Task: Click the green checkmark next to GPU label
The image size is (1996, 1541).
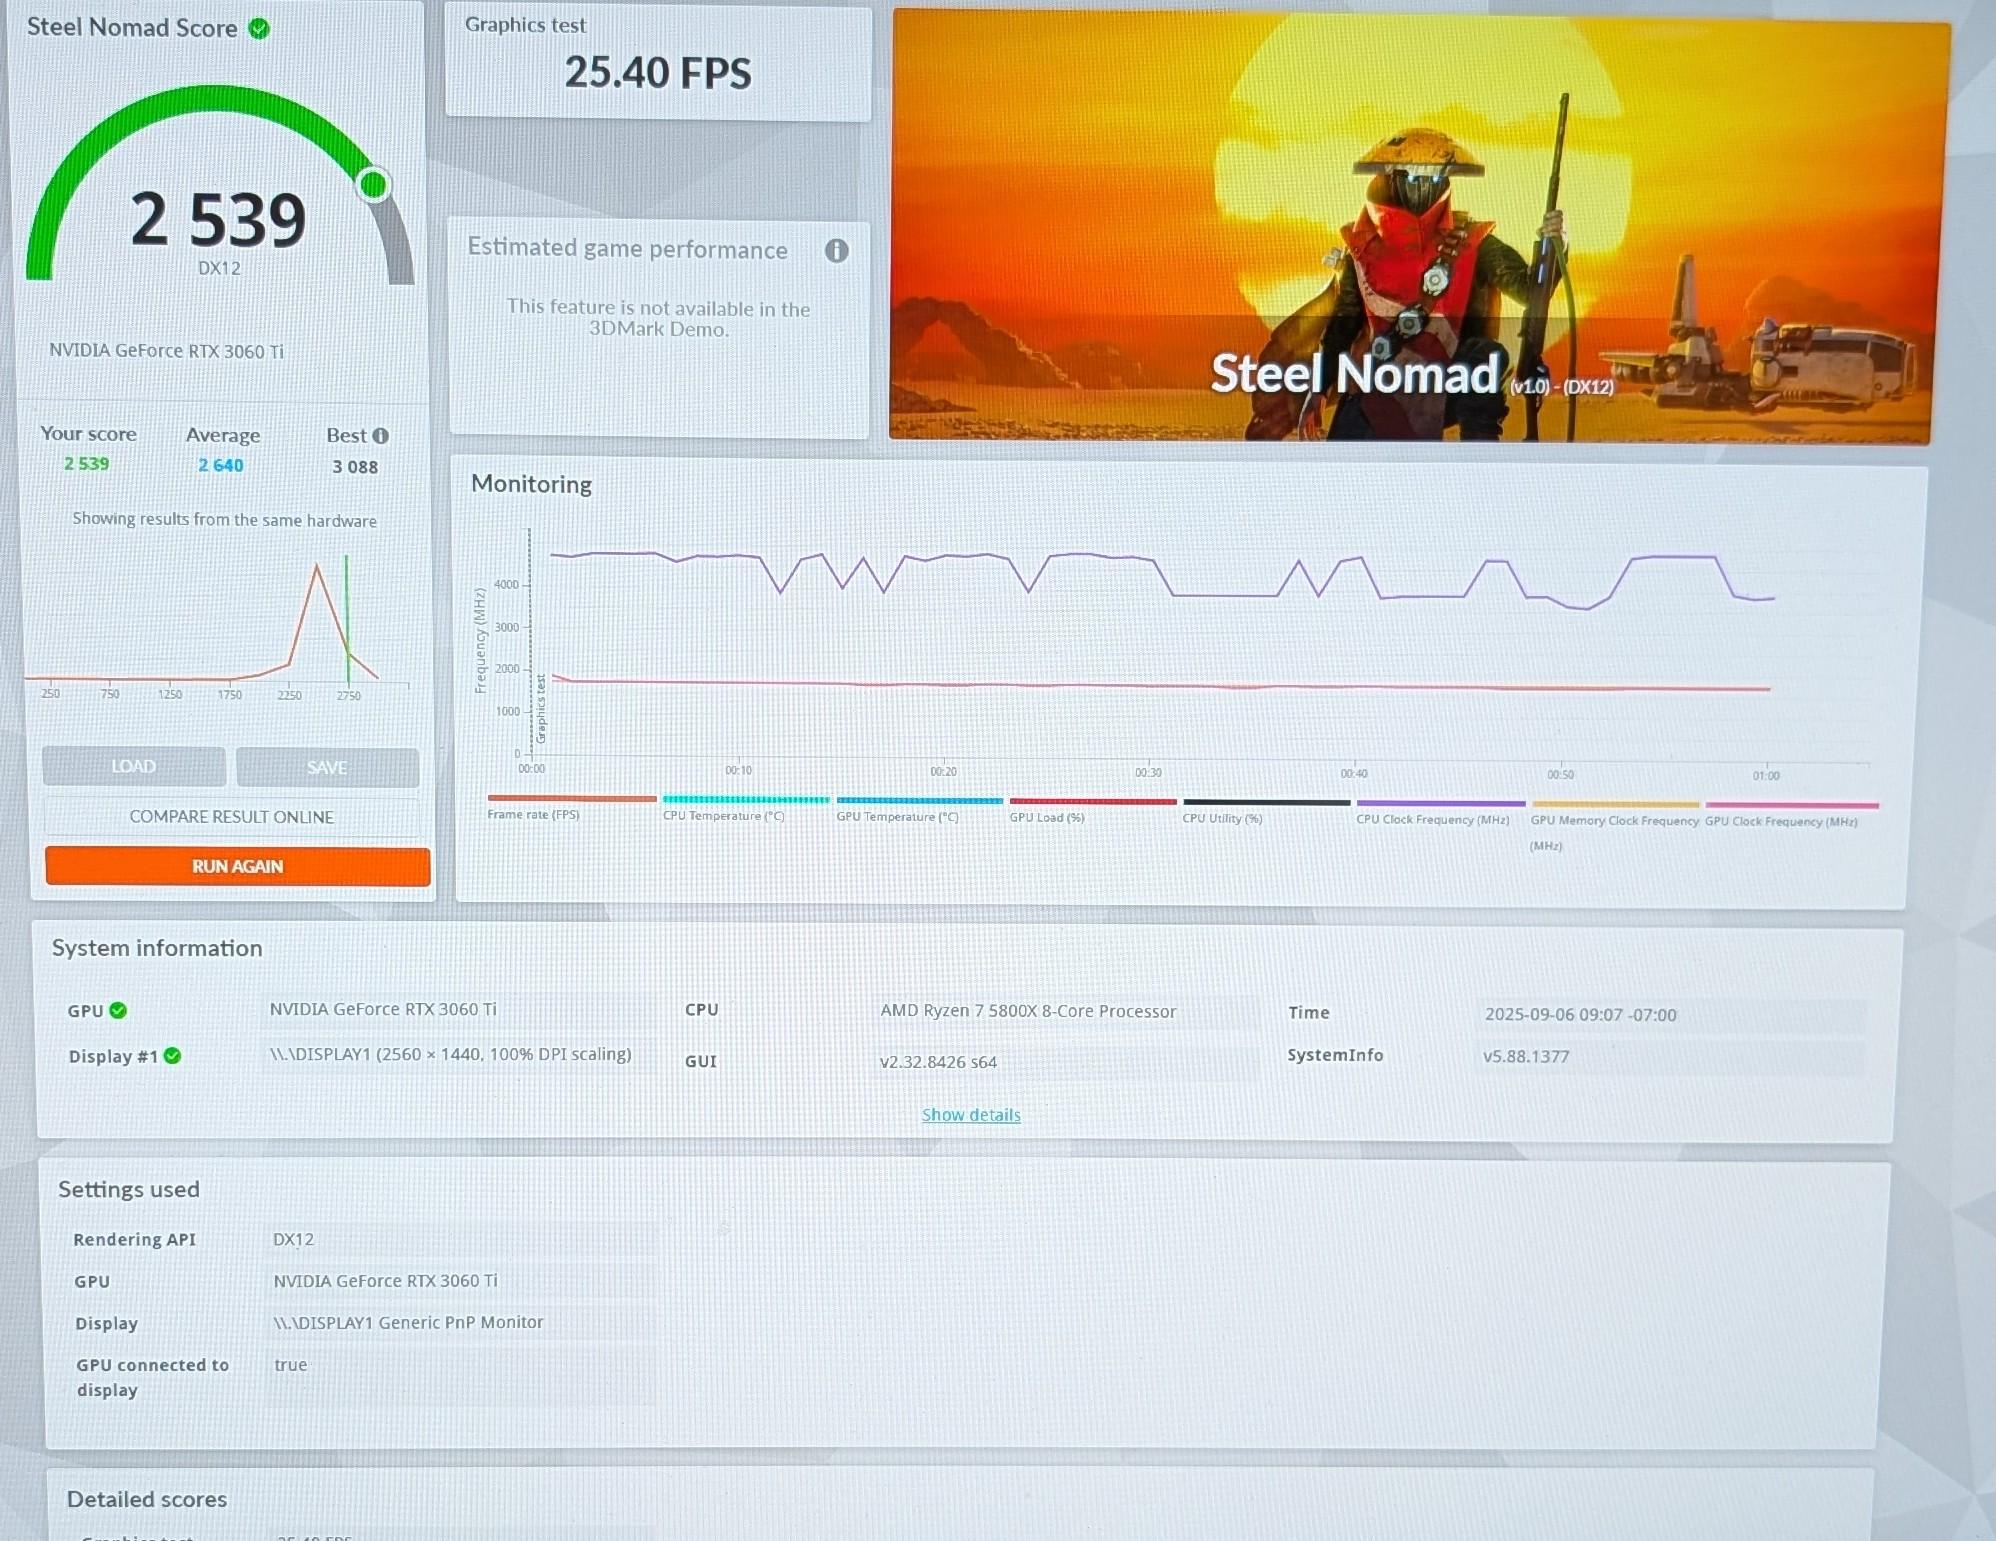Action: [118, 1010]
